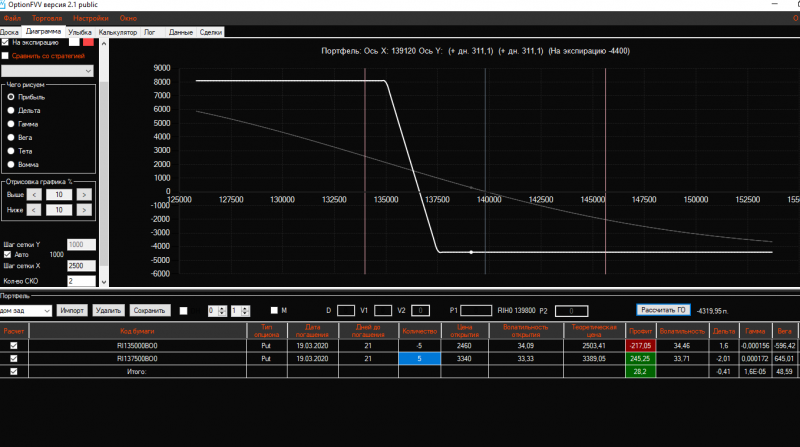The image size is (800, 447).
Task: Click the highlighted quantity cell 5
Action: (x=419, y=359)
